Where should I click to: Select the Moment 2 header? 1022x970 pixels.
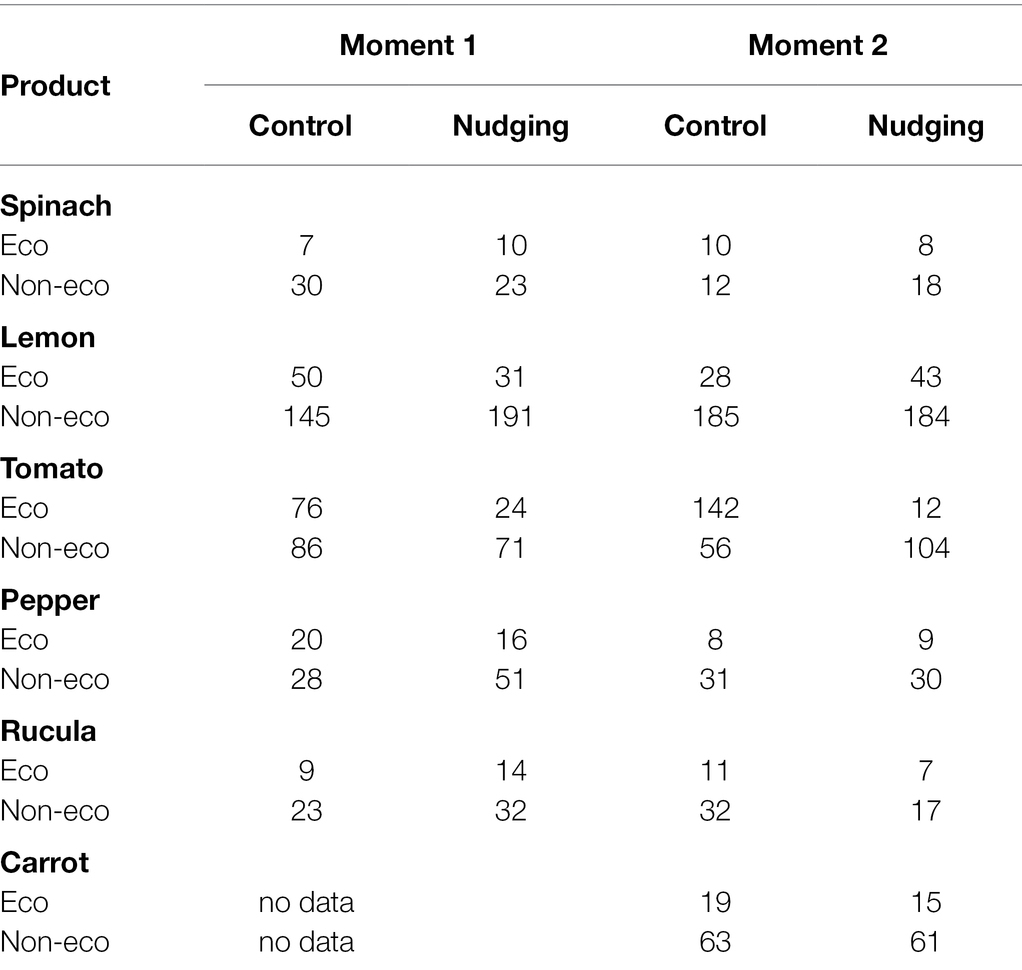click(x=817, y=45)
